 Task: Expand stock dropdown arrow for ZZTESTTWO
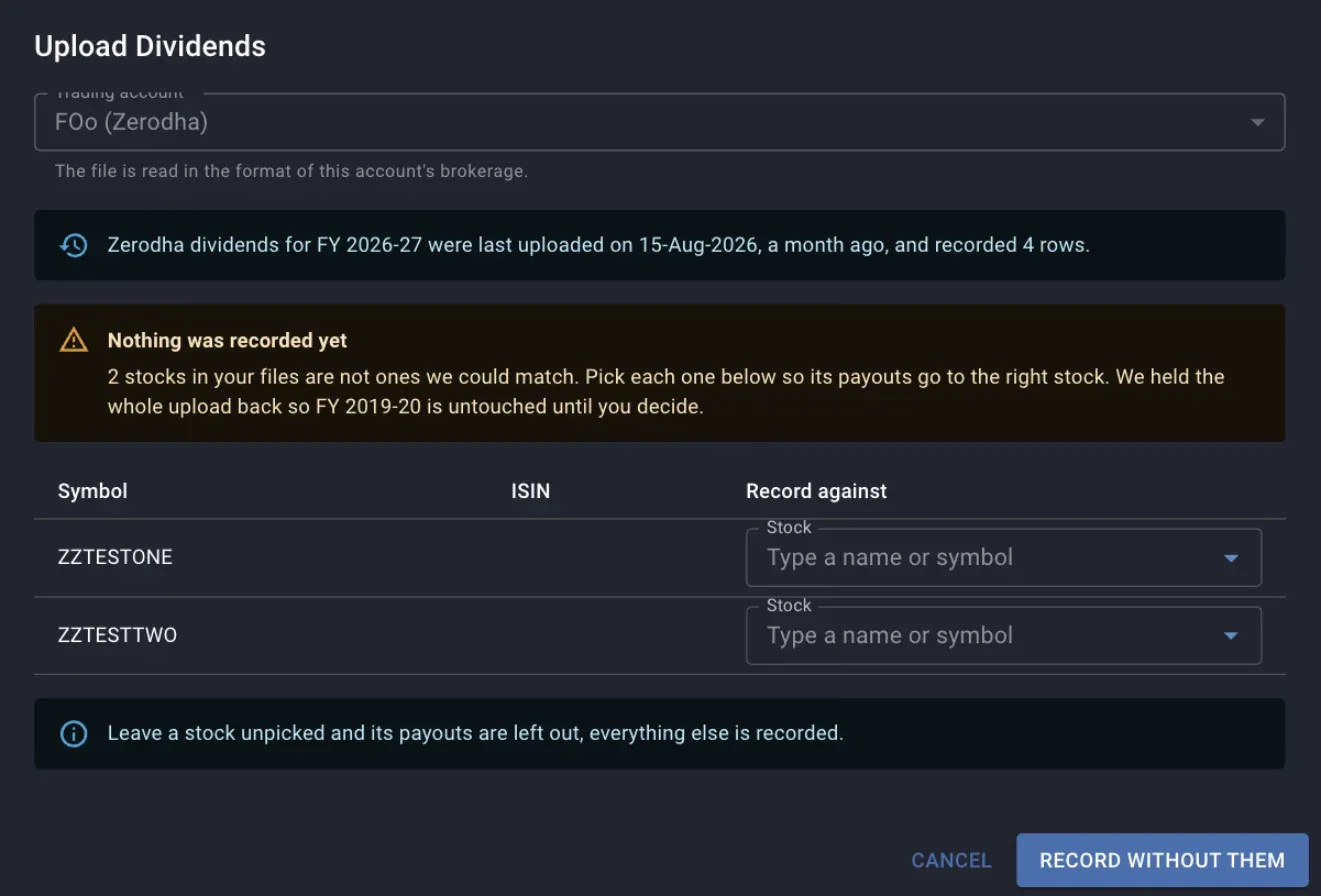(1231, 636)
